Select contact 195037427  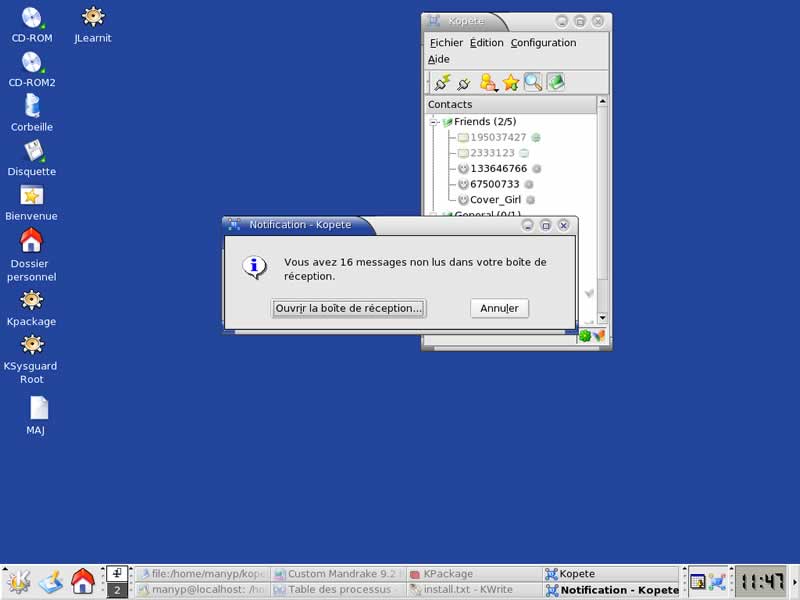coord(498,137)
